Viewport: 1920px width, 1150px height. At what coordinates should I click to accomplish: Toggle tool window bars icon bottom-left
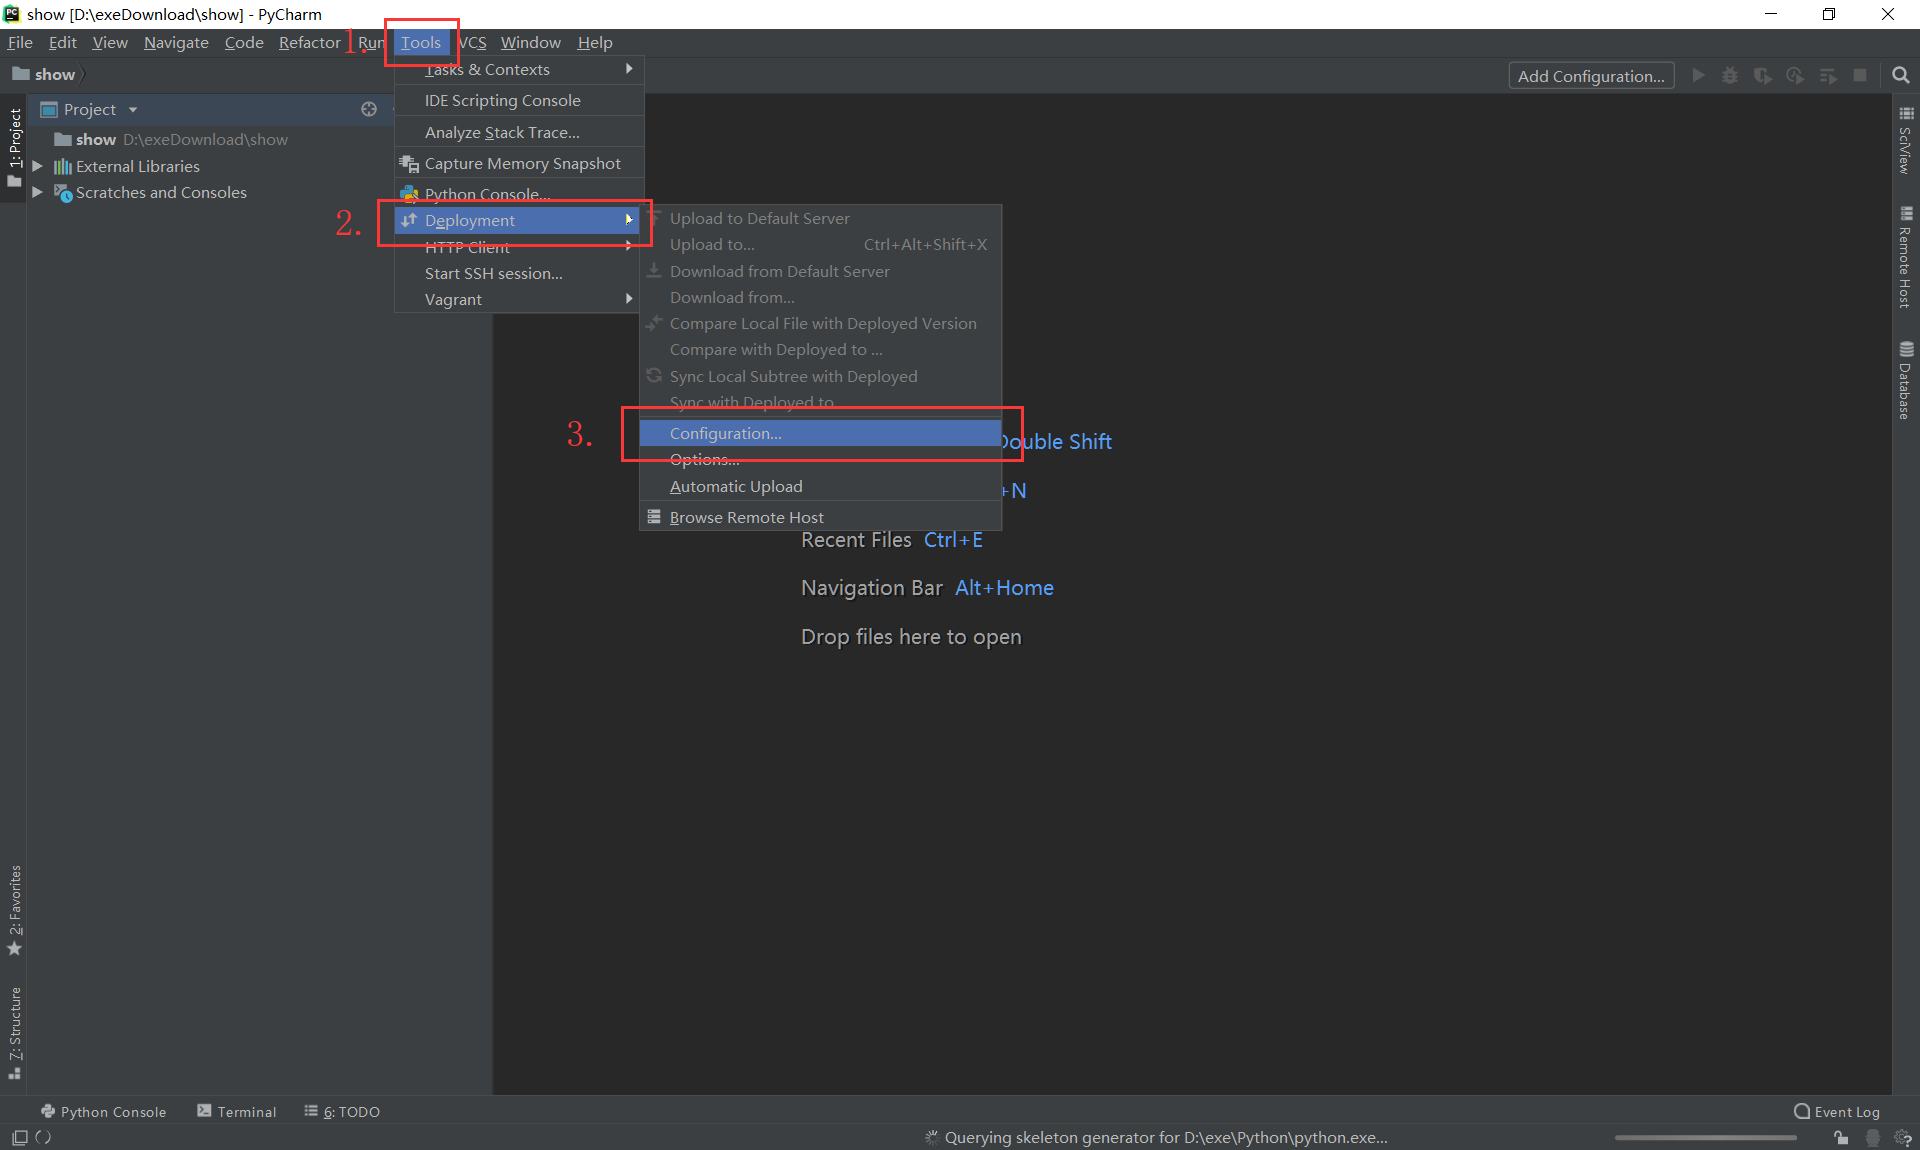click(19, 1137)
